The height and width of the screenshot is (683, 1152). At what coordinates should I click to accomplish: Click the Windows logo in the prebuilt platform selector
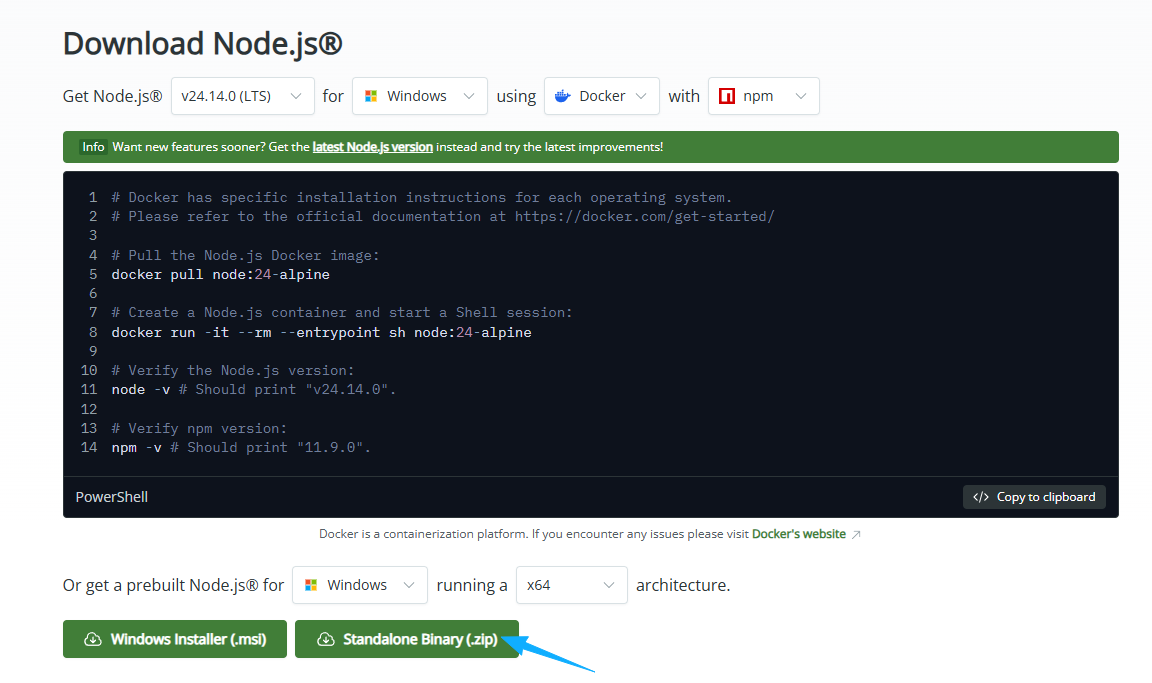pos(311,585)
